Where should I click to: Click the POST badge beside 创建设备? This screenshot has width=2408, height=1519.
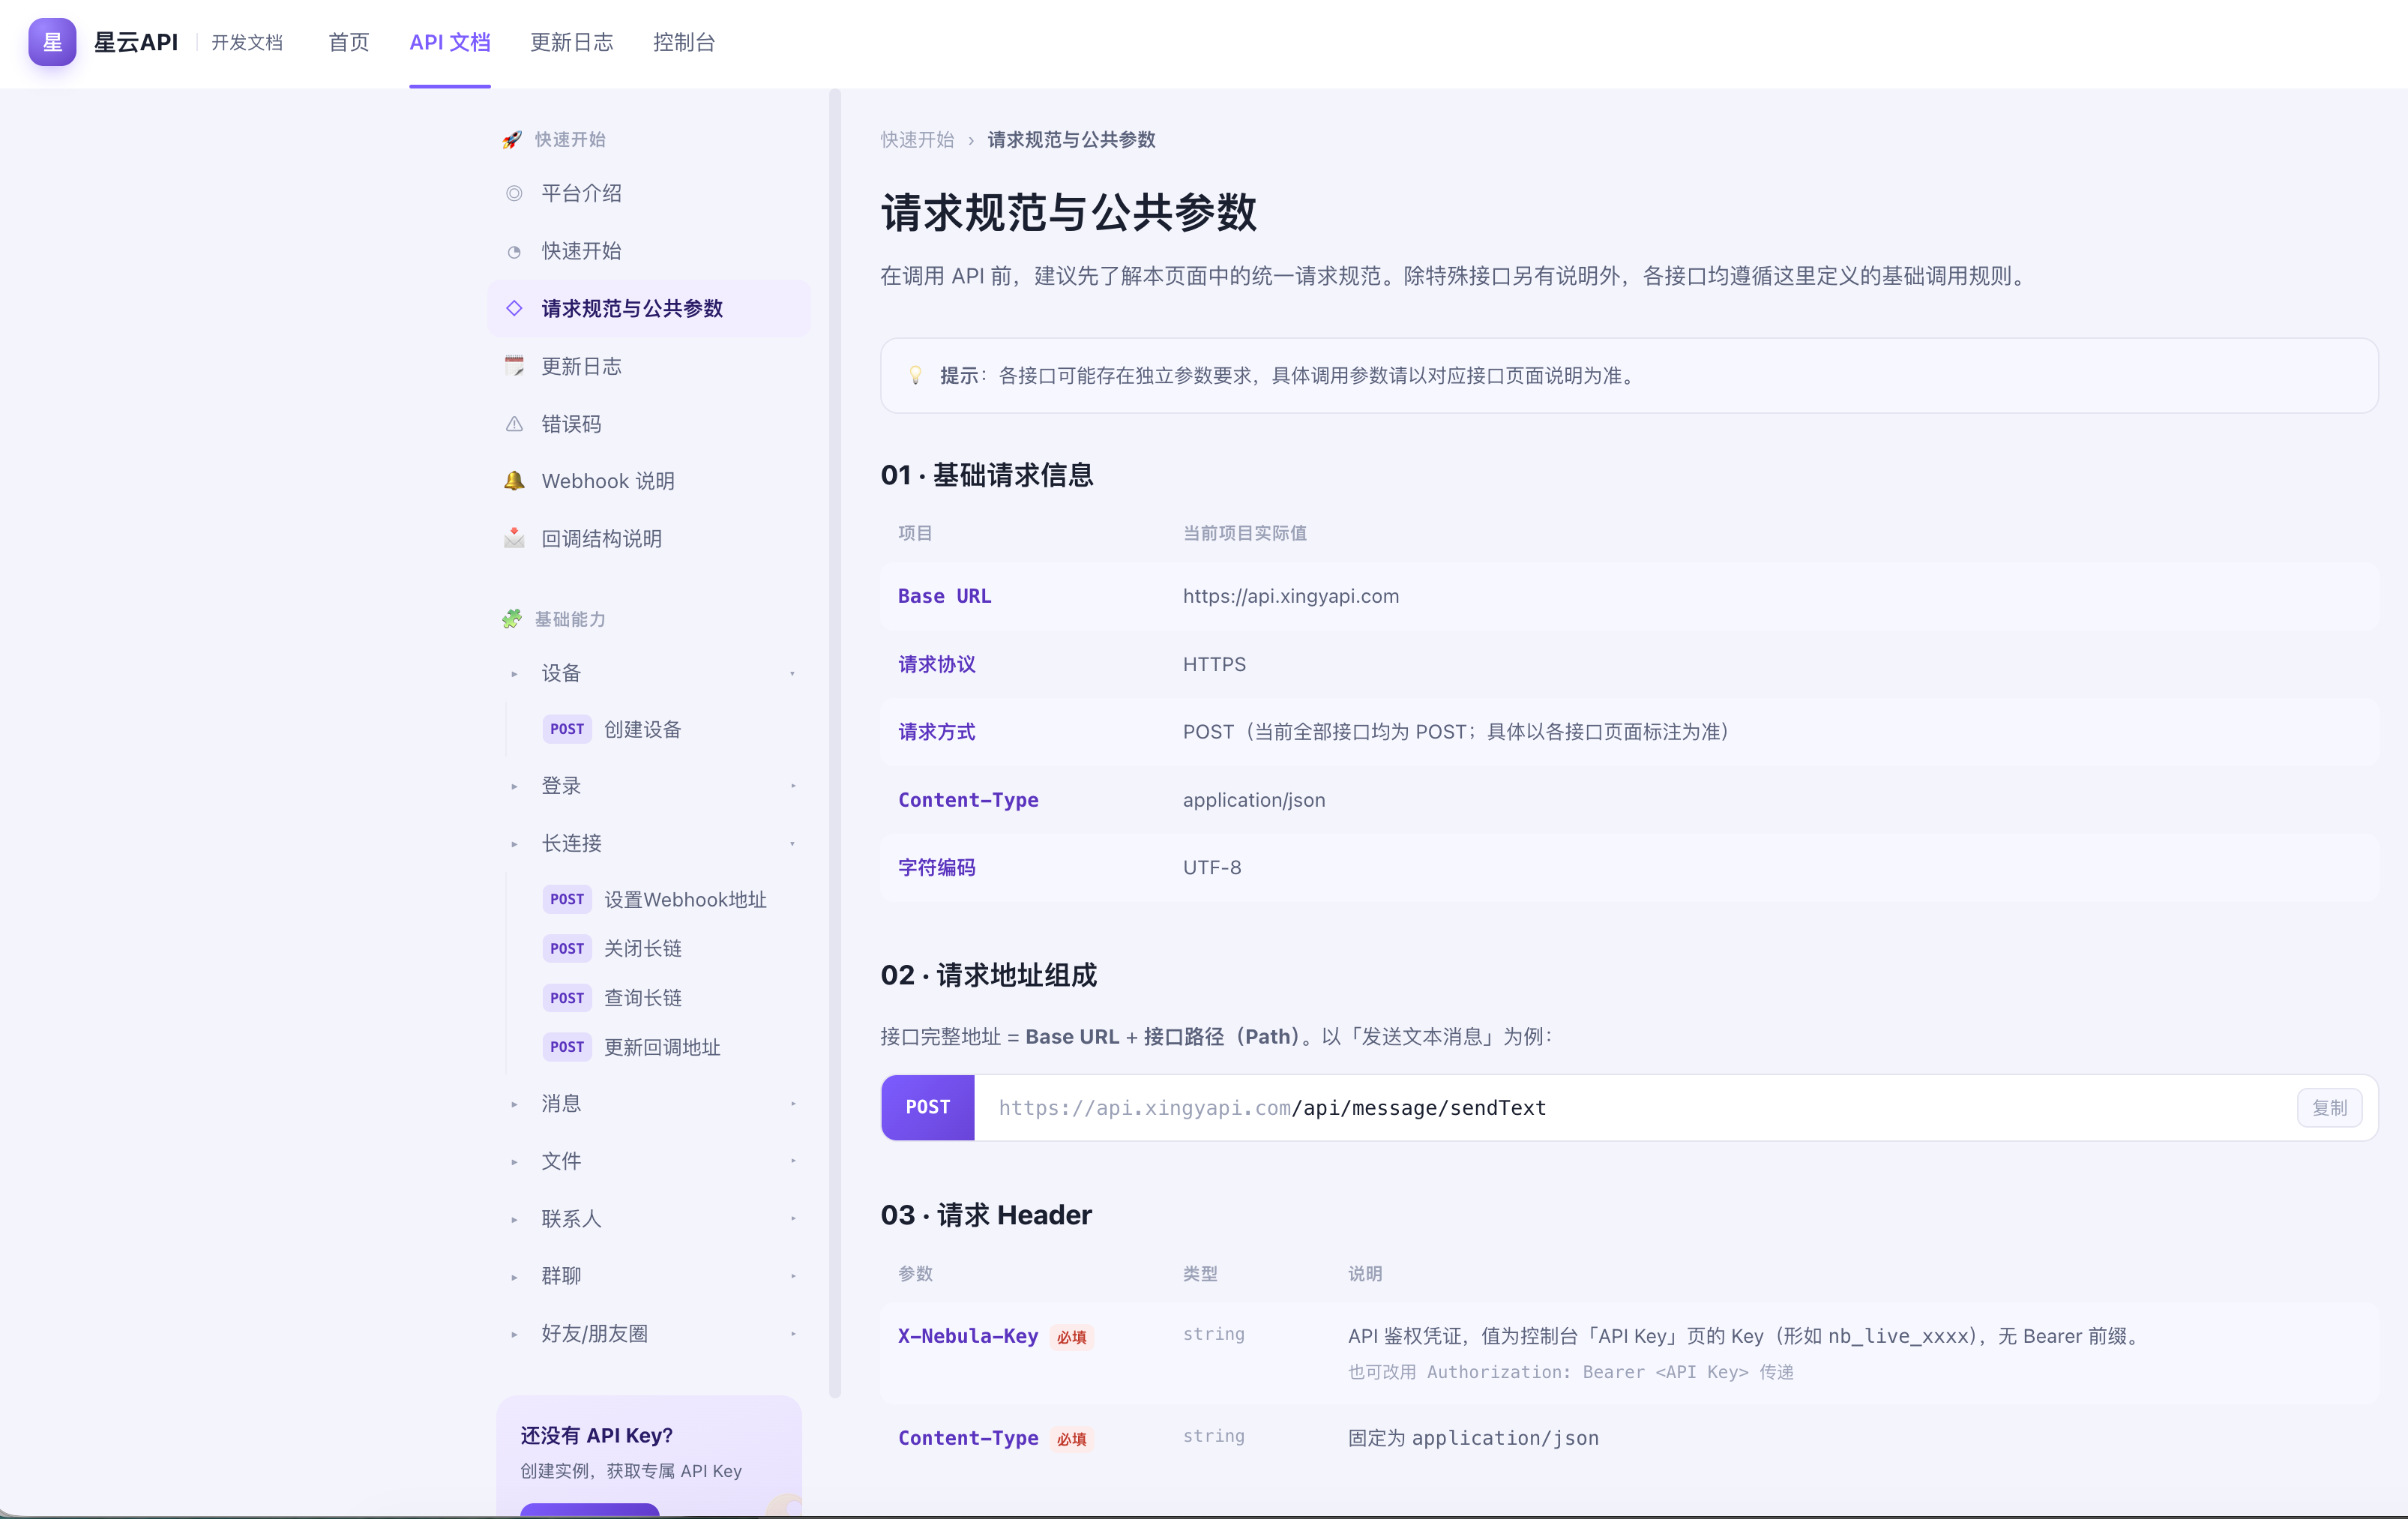tap(567, 729)
